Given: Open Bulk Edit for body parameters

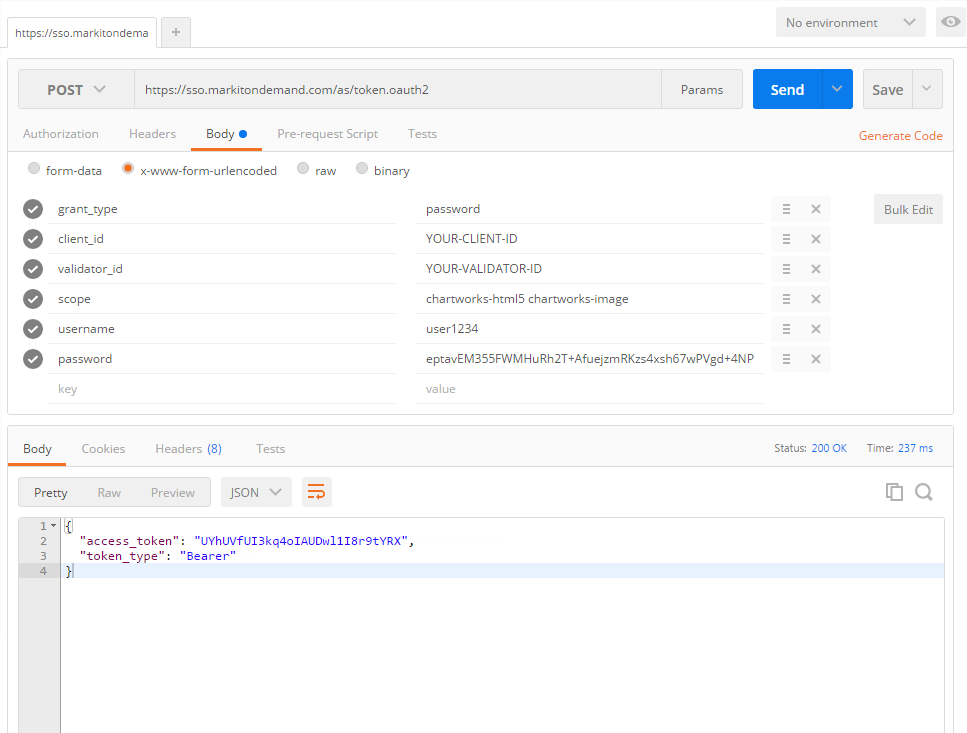Looking at the screenshot, I should [908, 210].
